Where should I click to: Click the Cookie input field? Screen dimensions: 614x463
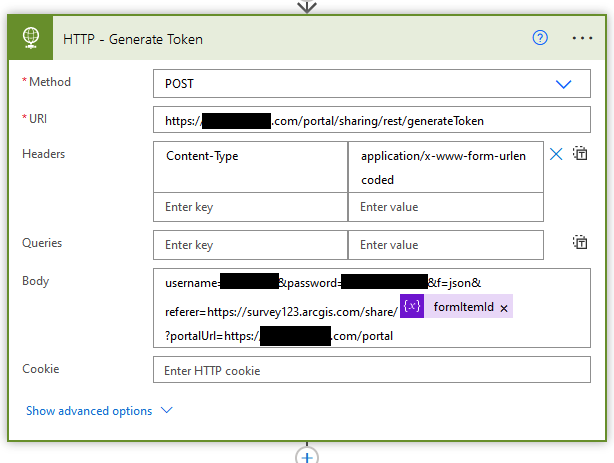click(x=371, y=371)
